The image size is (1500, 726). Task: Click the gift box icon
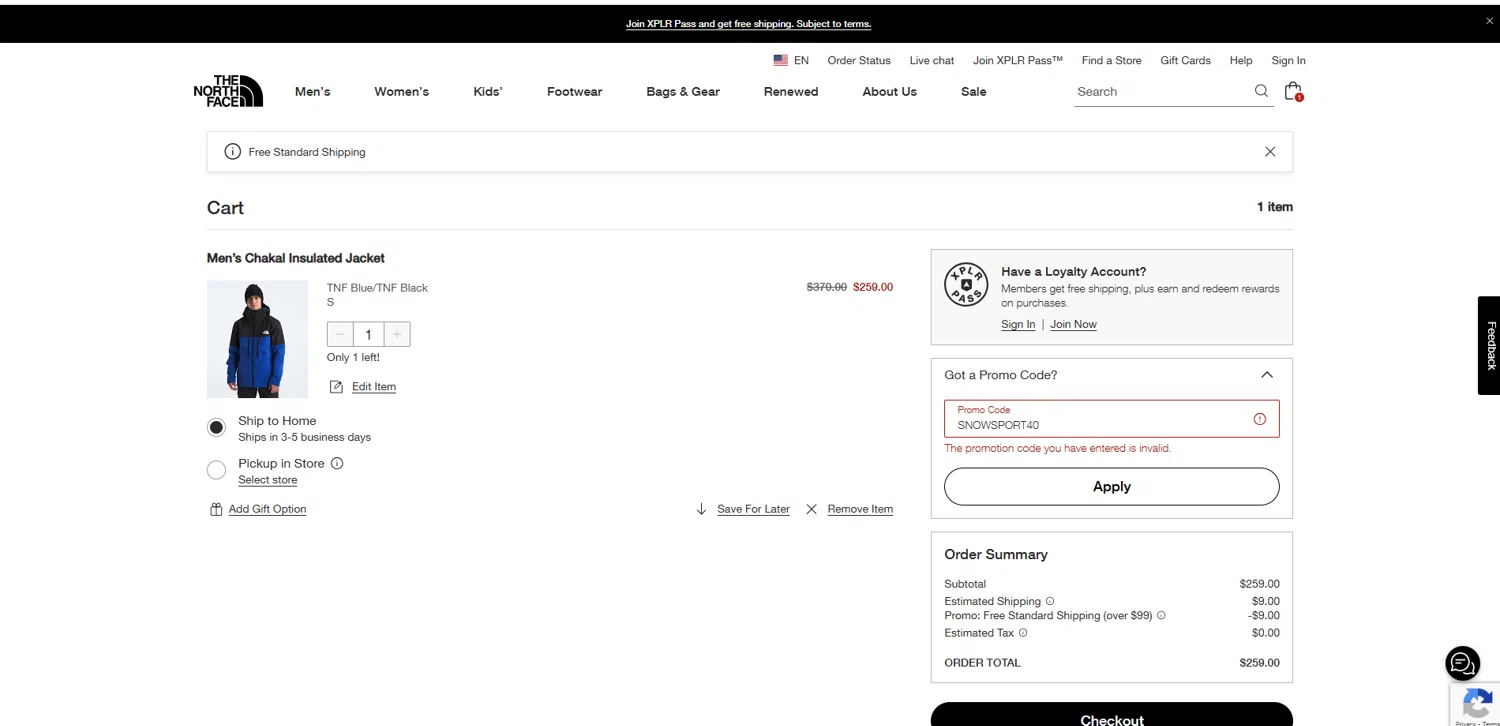click(x=215, y=509)
